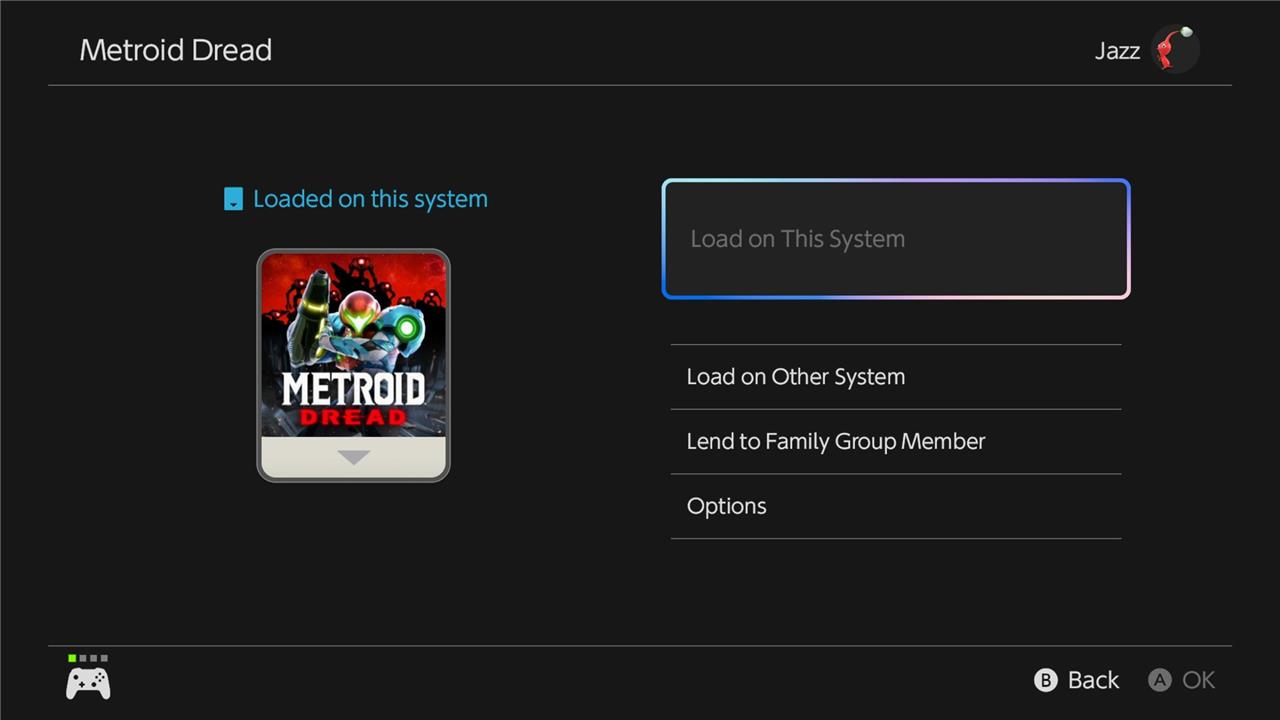Select the "Load on Other System" menu entry
The width and height of the screenshot is (1280, 720).
tap(795, 376)
